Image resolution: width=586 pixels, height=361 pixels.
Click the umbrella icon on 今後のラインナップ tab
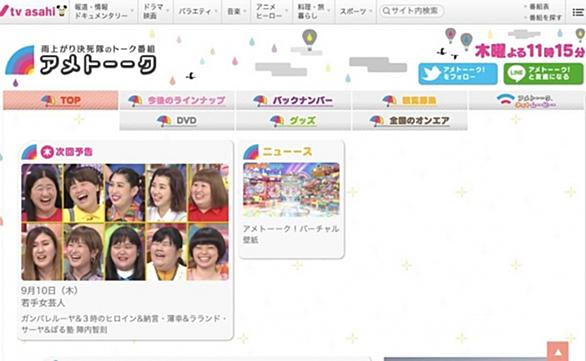click(135, 101)
